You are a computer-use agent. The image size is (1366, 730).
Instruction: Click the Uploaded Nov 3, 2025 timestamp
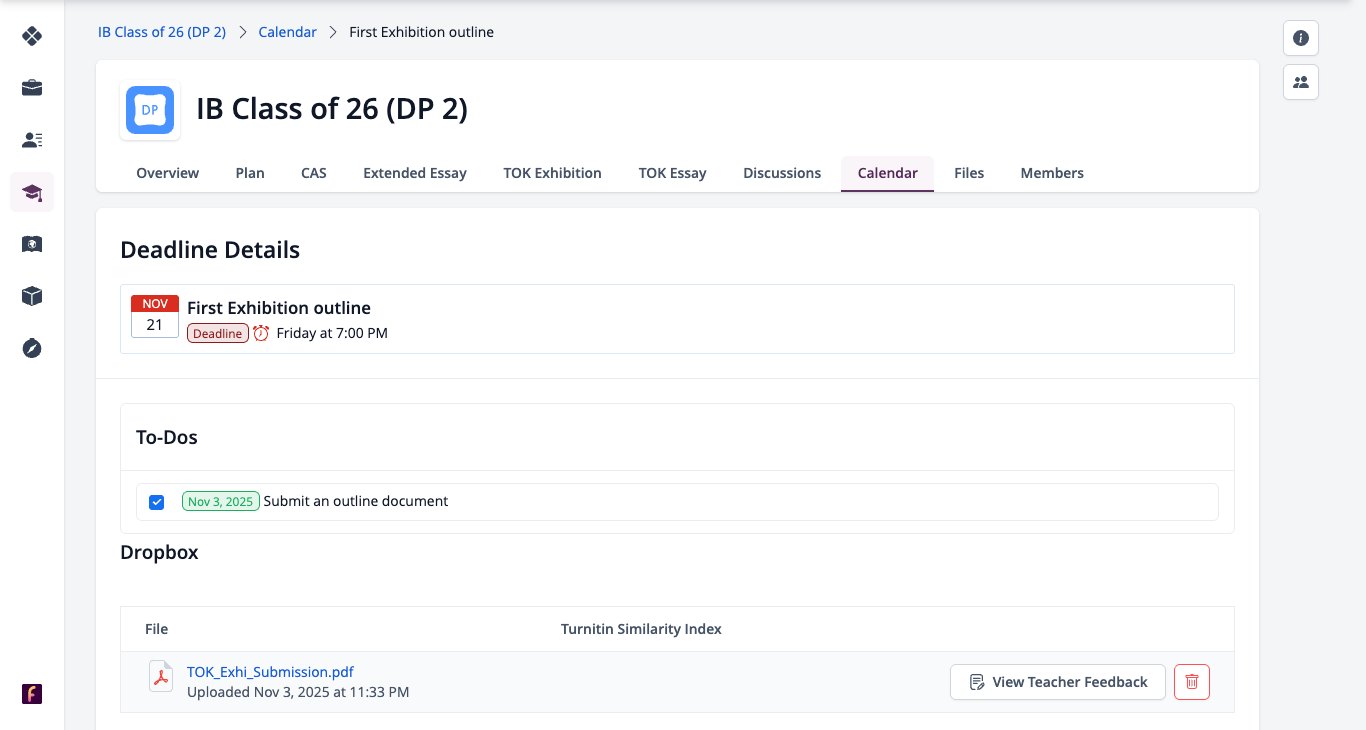[x=298, y=692]
